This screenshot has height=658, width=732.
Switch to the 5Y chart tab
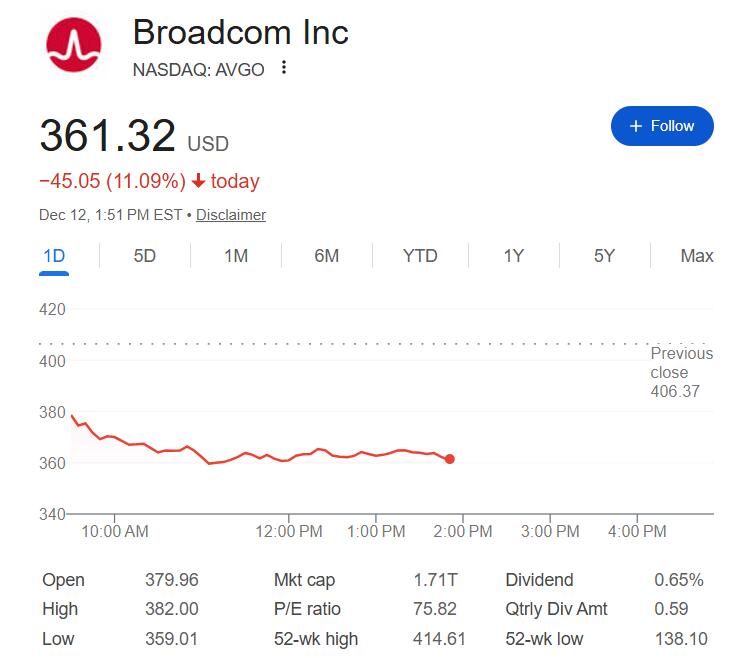pos(604,256)
